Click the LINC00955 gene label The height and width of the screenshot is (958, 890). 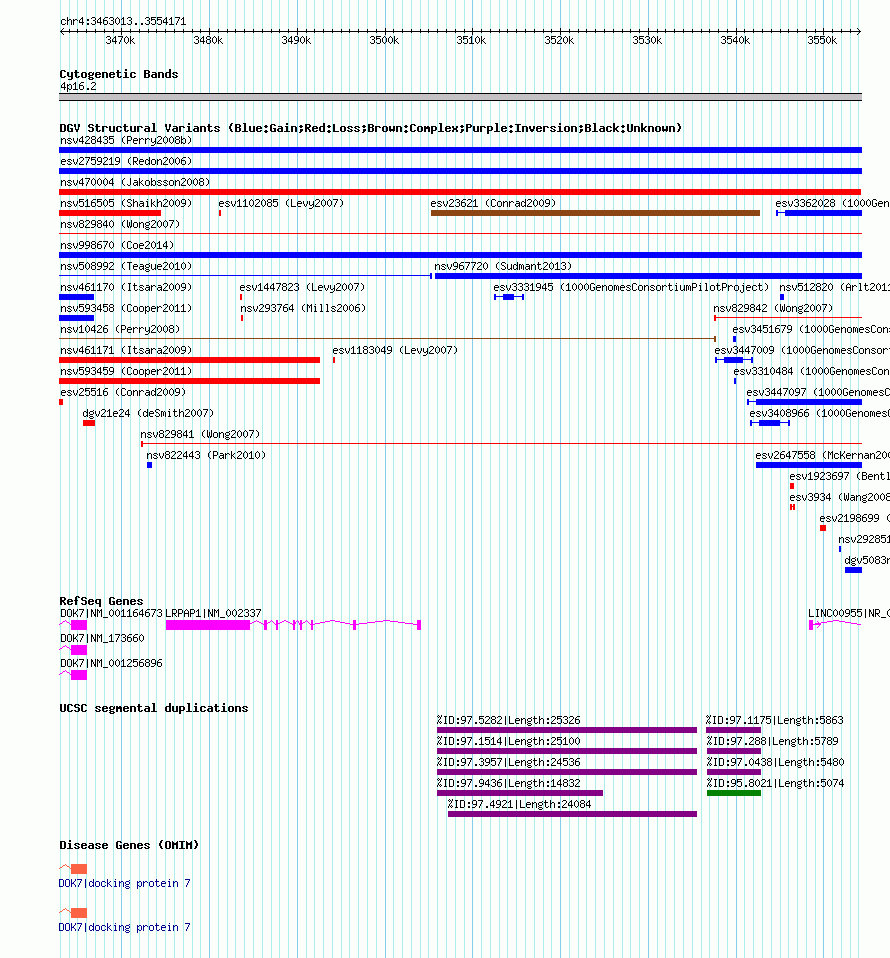[x=848, y=613]
